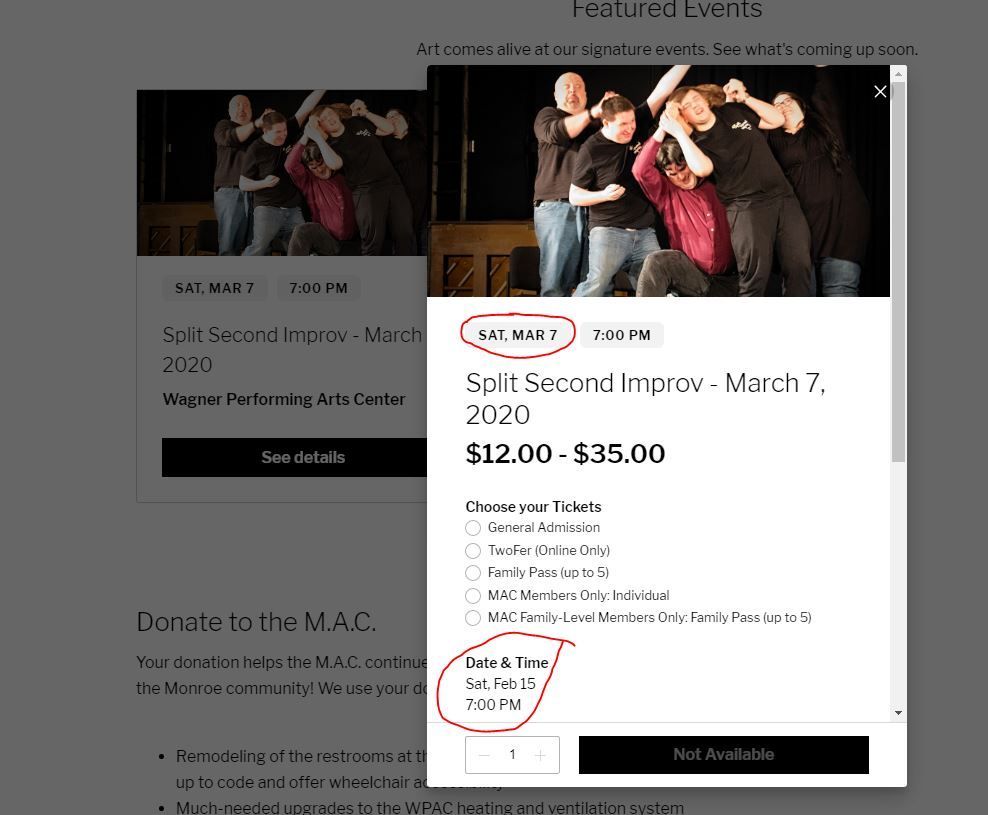Click the popup scrollbar down arrow
Viewport: 988px width, 815px height.
[898, 713]
